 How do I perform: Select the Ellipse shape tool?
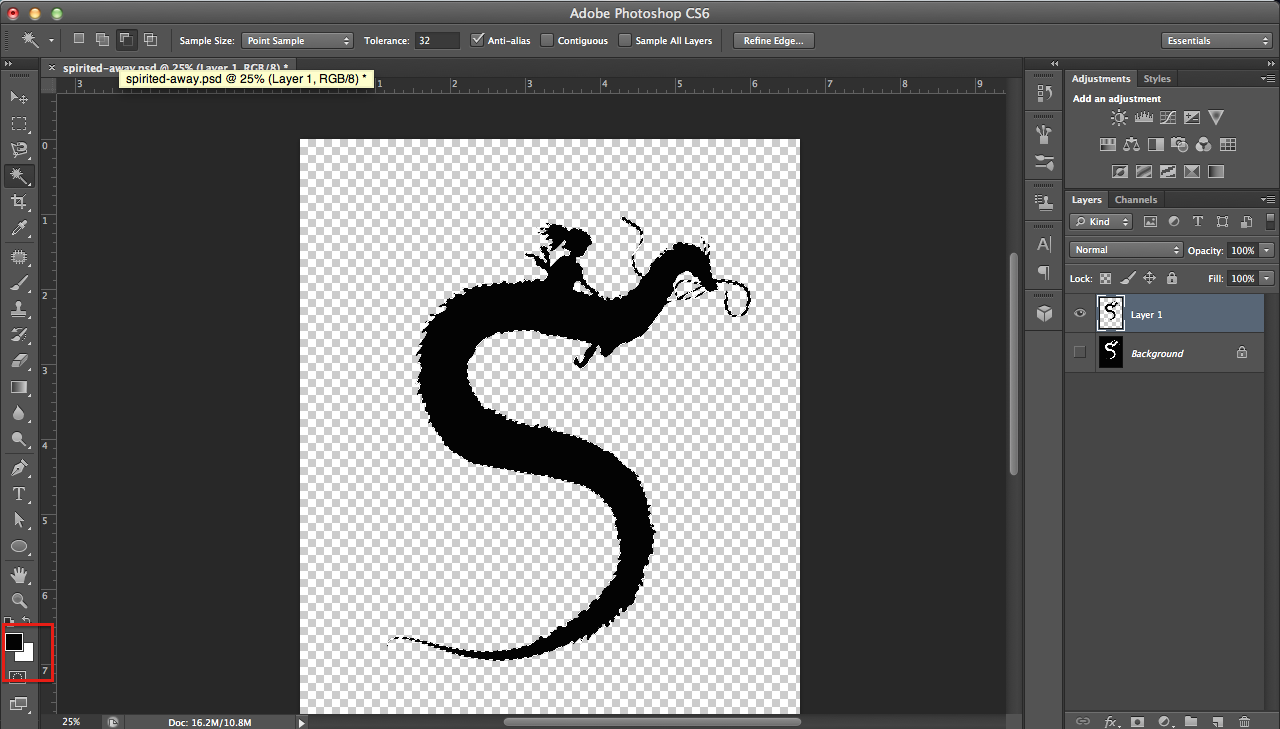[19, 547]
